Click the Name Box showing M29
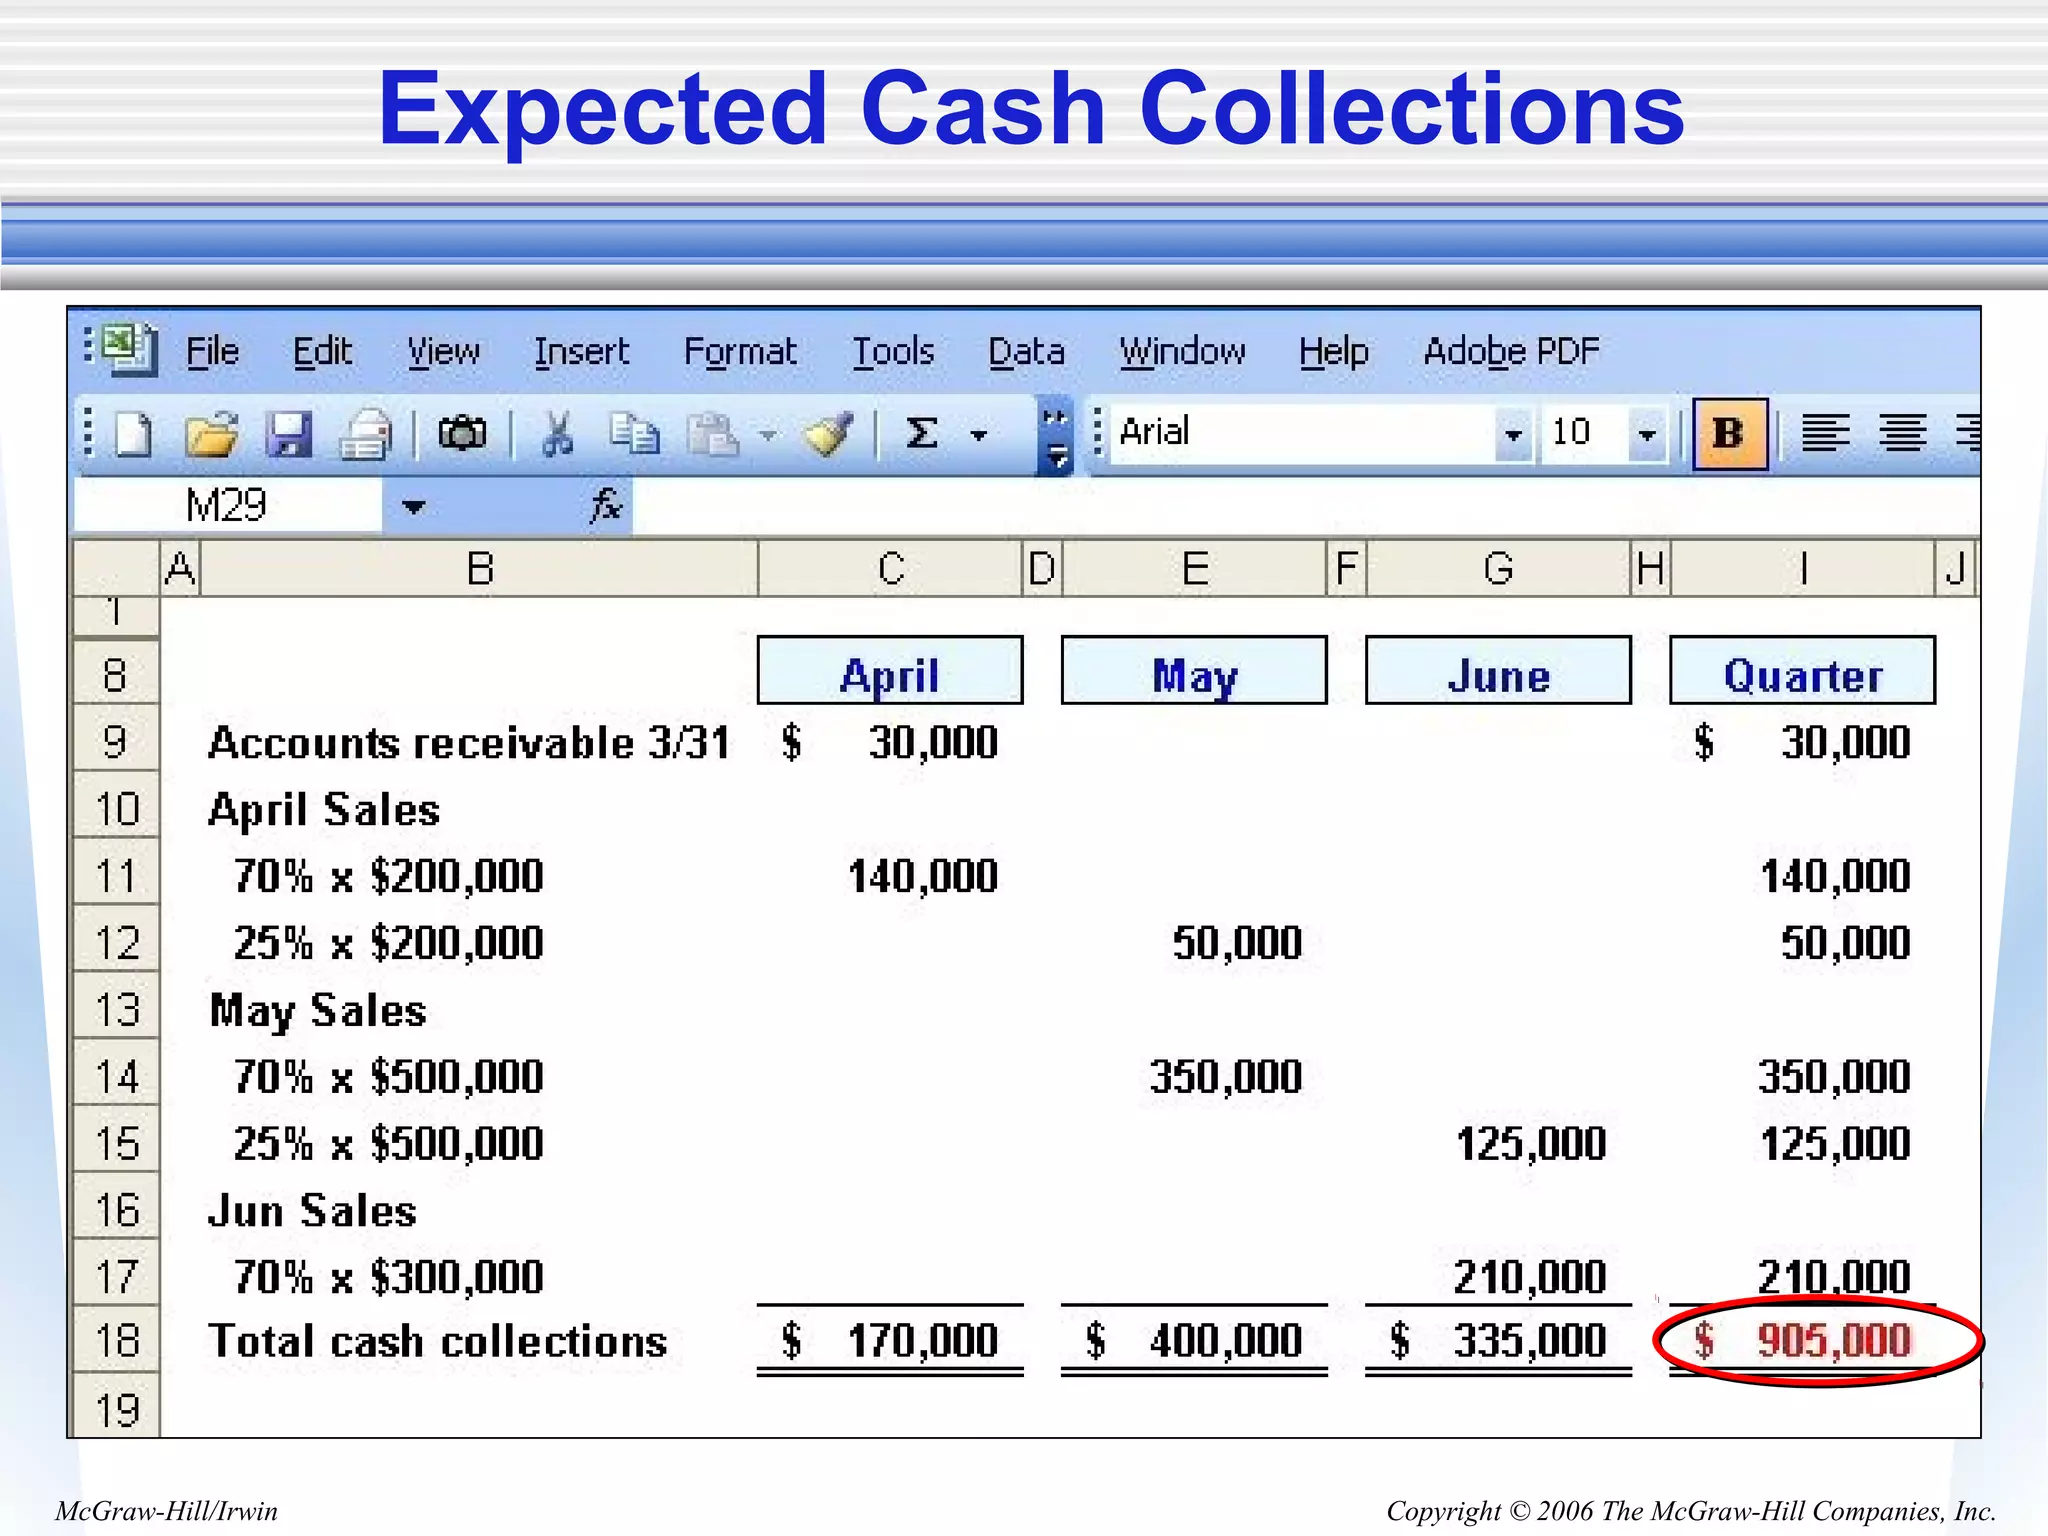 pyautogui.click(x=228, y=506)
